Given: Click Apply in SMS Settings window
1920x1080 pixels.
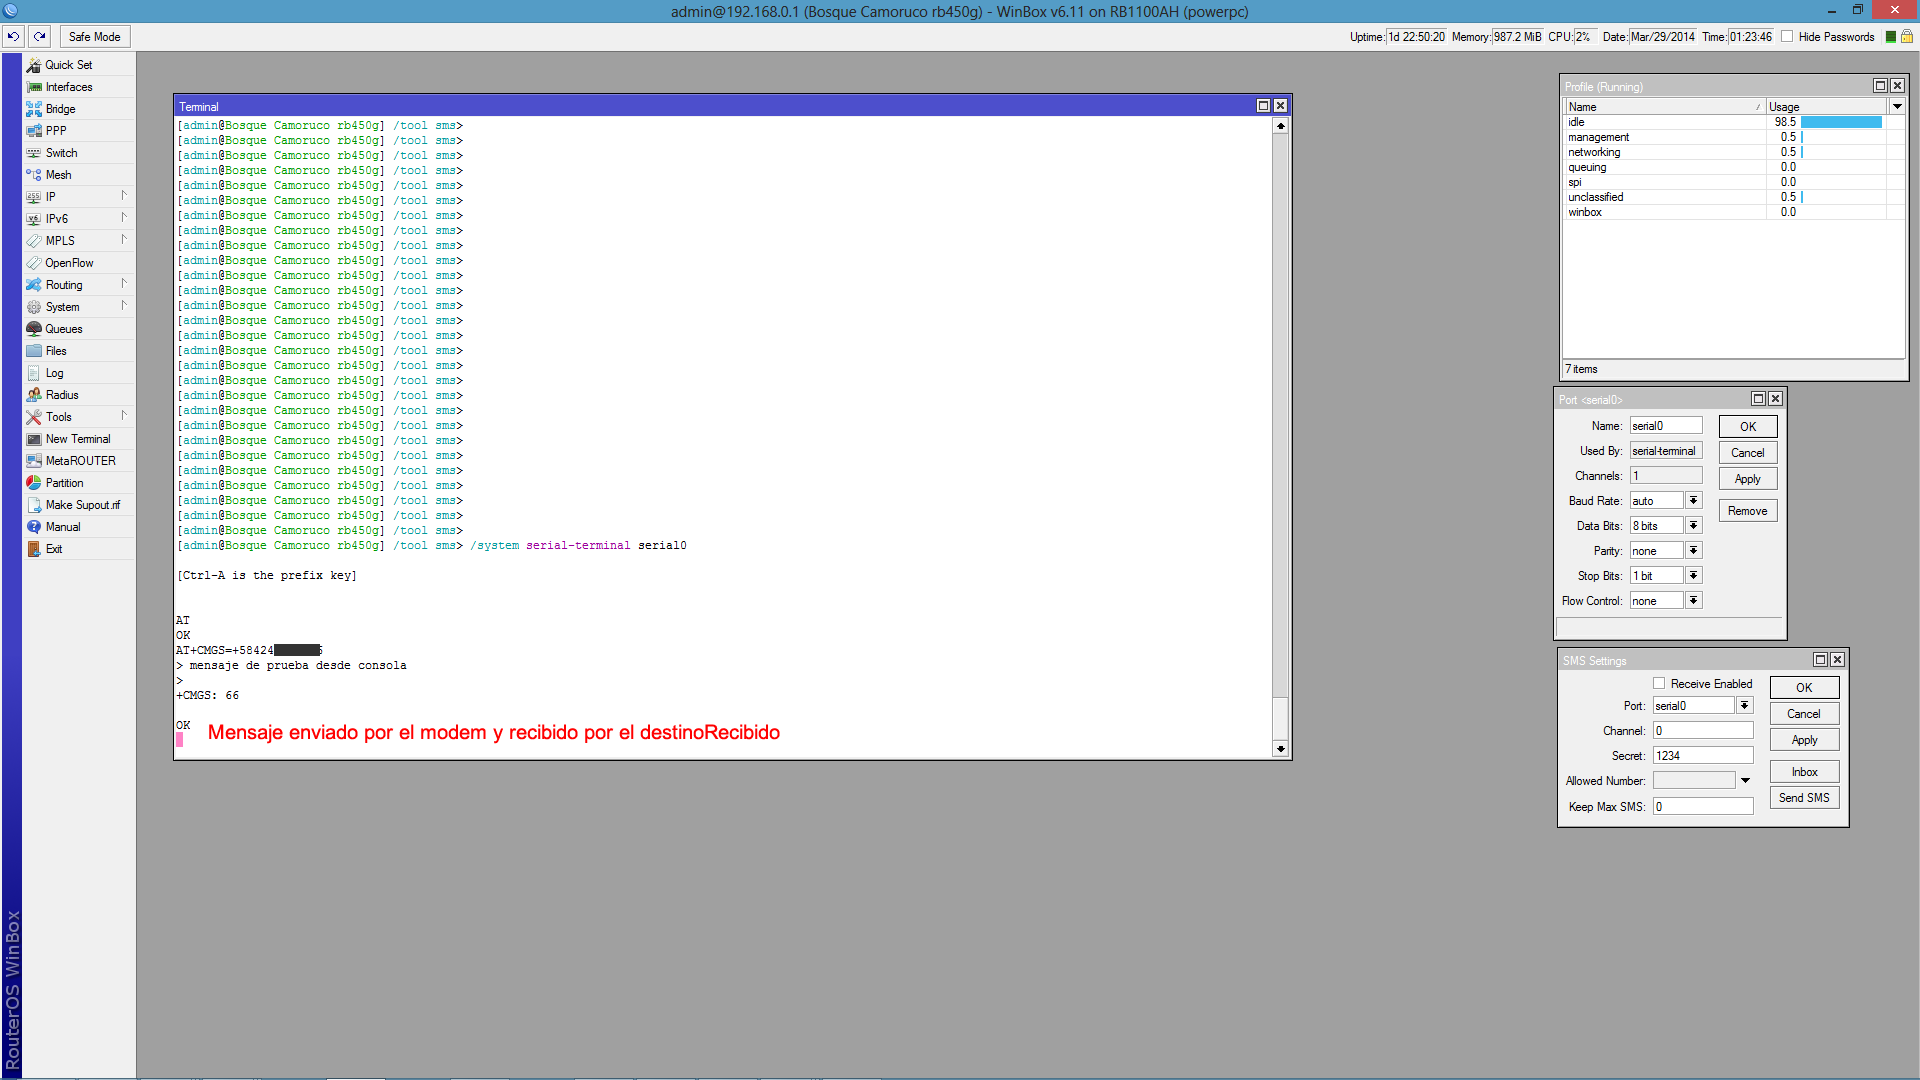Looking at the screenshot, I should coord(1804,740).
